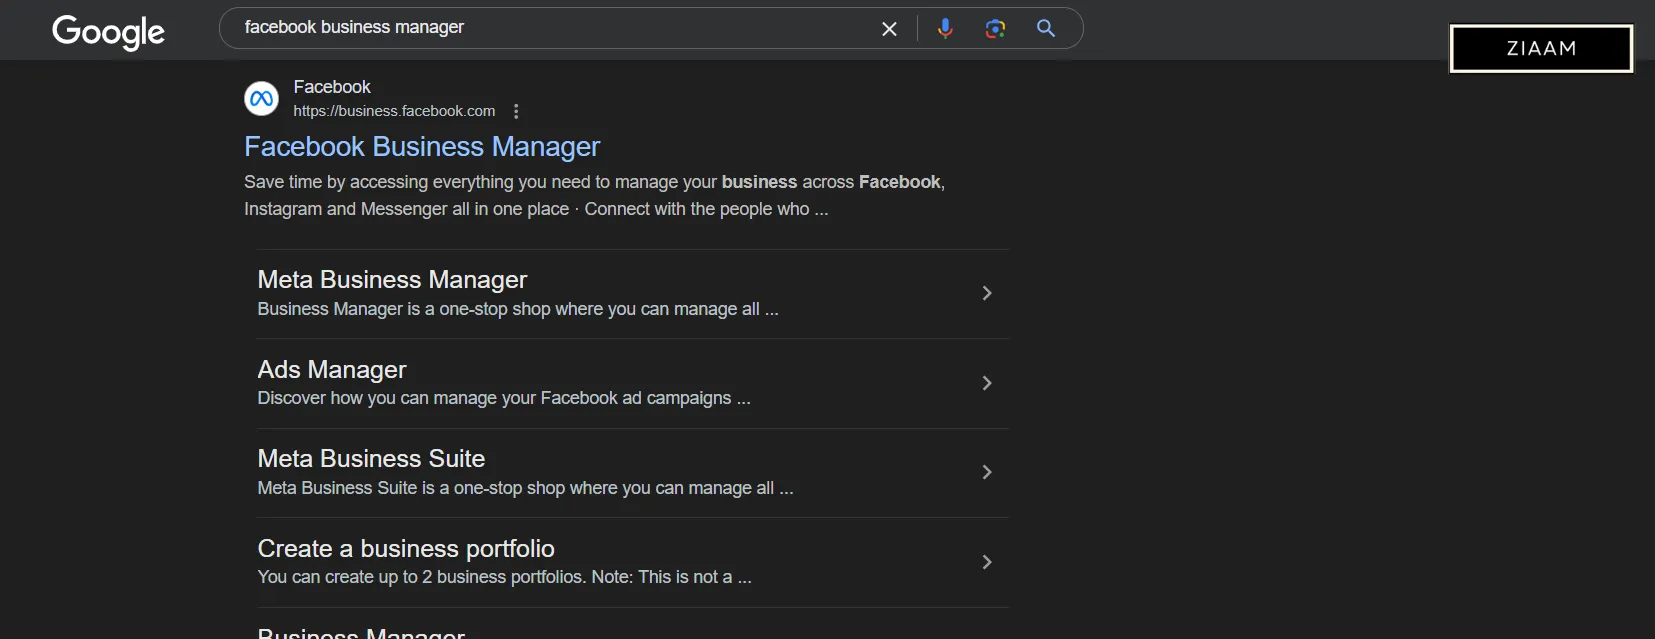Expand the Meta Business Suite chevron

pyautogui.click(x=987, y=472)
